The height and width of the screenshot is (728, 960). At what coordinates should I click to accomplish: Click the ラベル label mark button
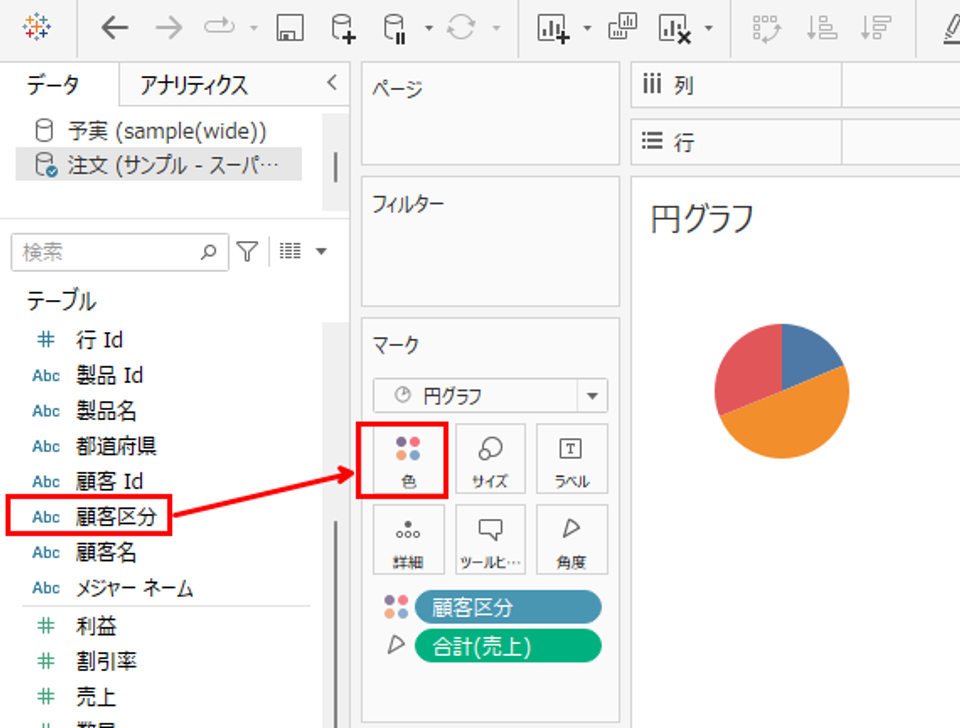(572, 459)
